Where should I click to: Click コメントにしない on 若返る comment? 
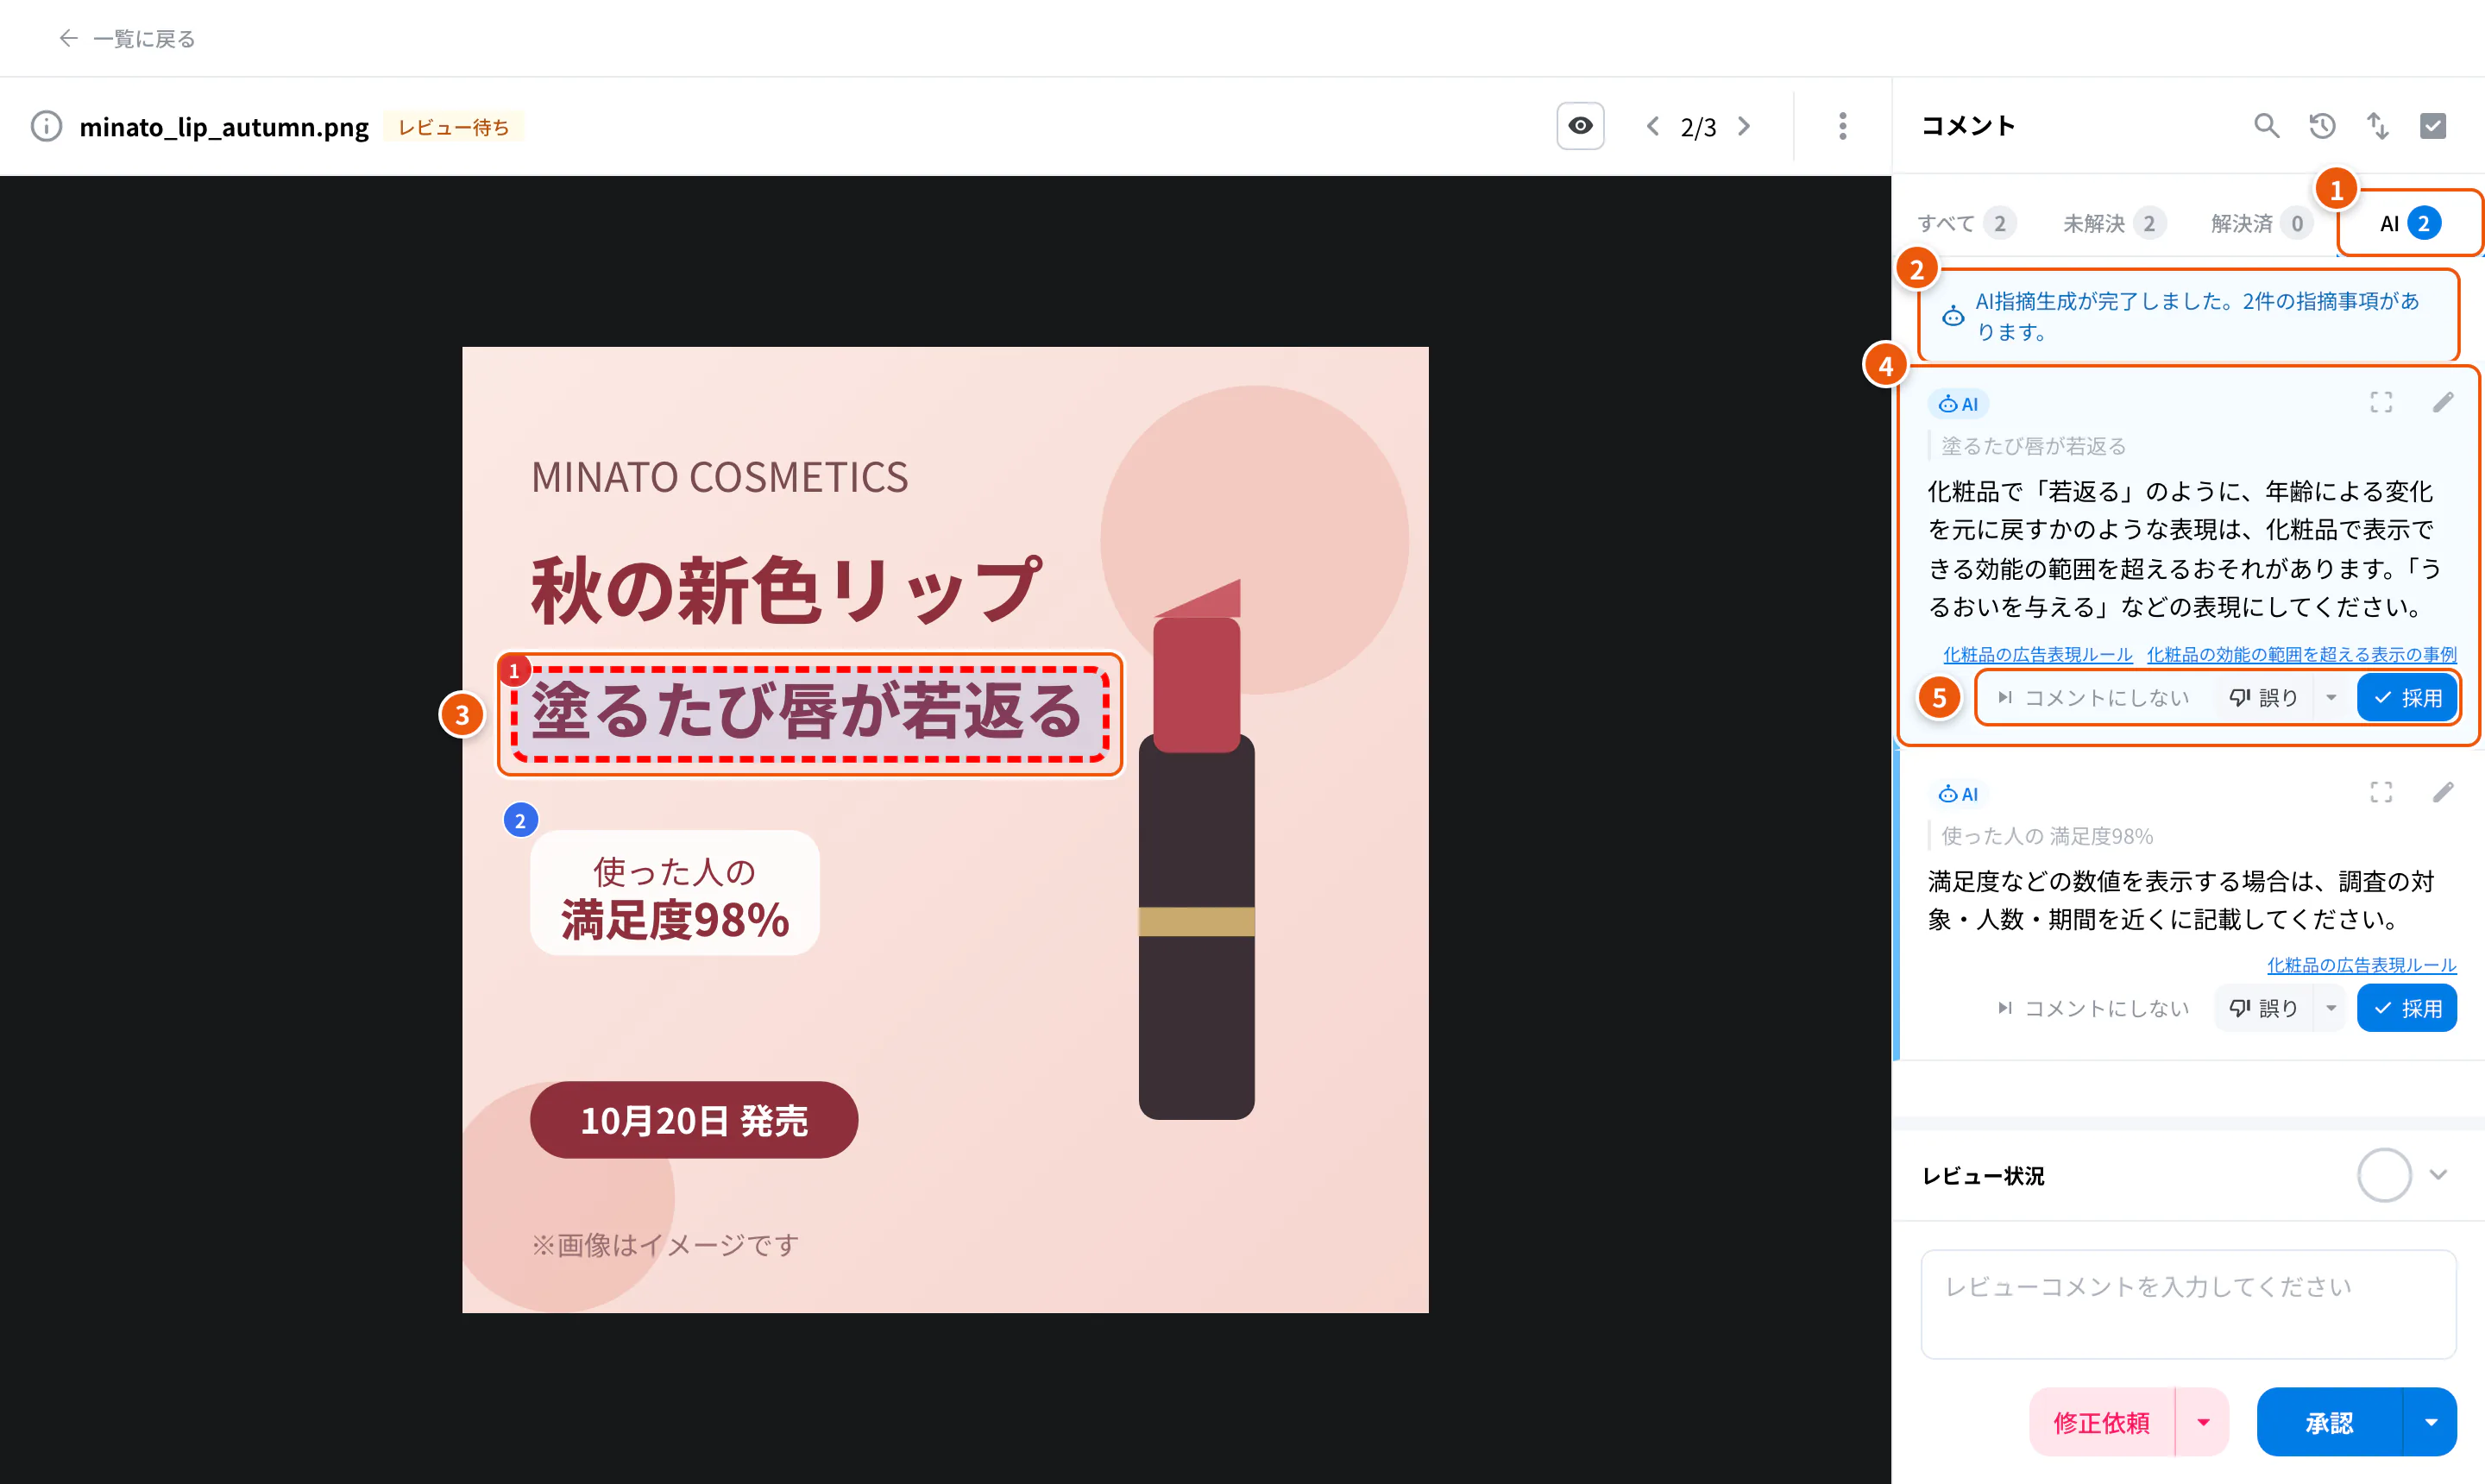2093,698
